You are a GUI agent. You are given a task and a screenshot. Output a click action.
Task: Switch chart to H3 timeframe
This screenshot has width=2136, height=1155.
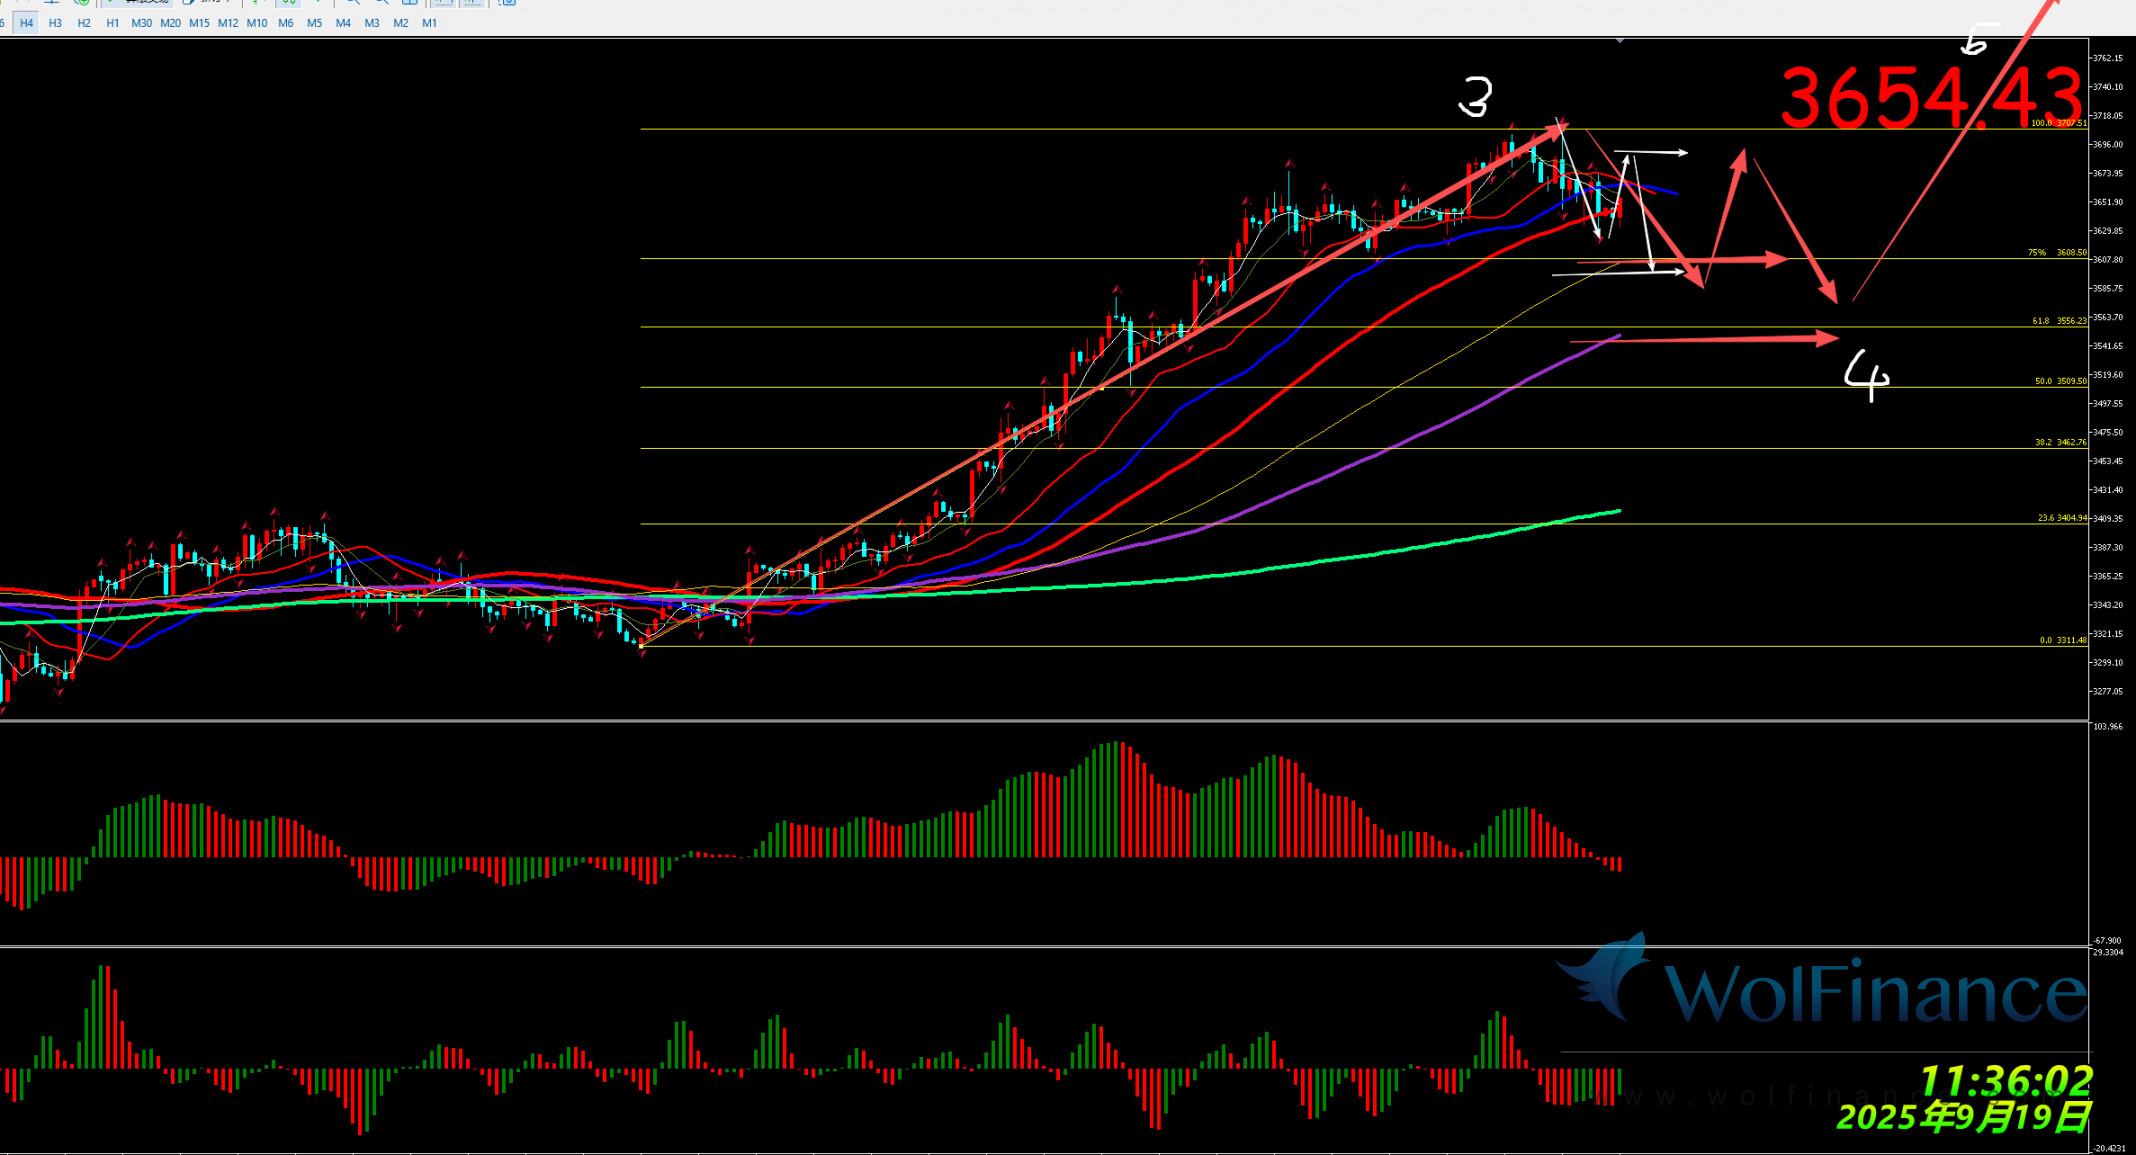pyautogui.click(x=55, y=23)
